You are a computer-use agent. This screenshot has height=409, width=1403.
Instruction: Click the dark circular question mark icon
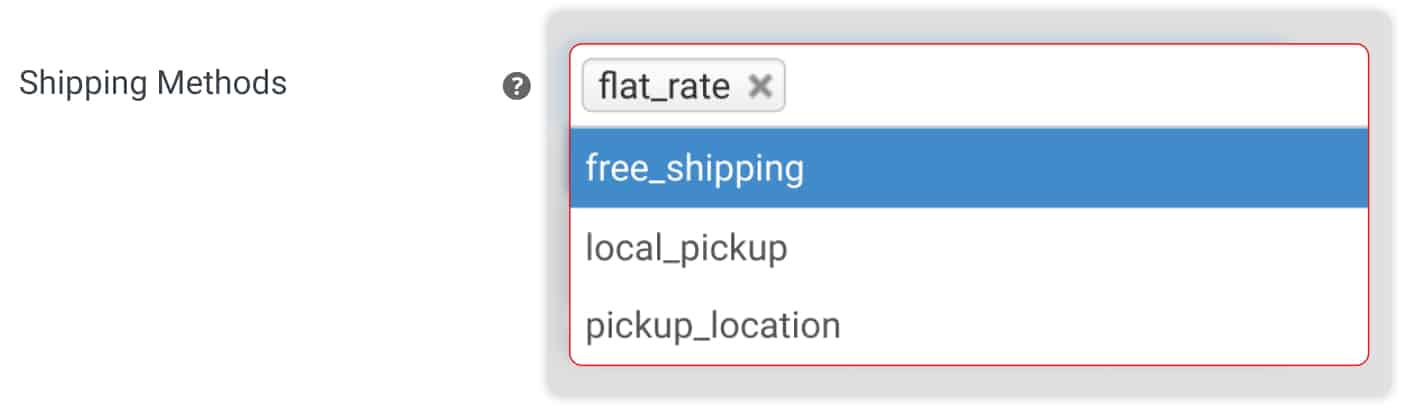coord(516,87)
